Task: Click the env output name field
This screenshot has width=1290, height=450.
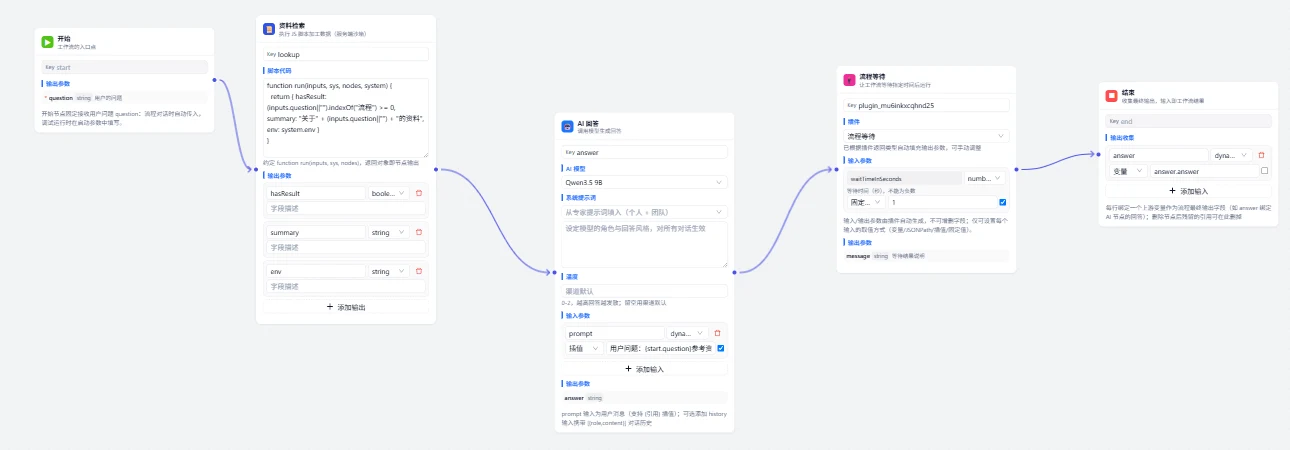Action: (x=315, y=271)
